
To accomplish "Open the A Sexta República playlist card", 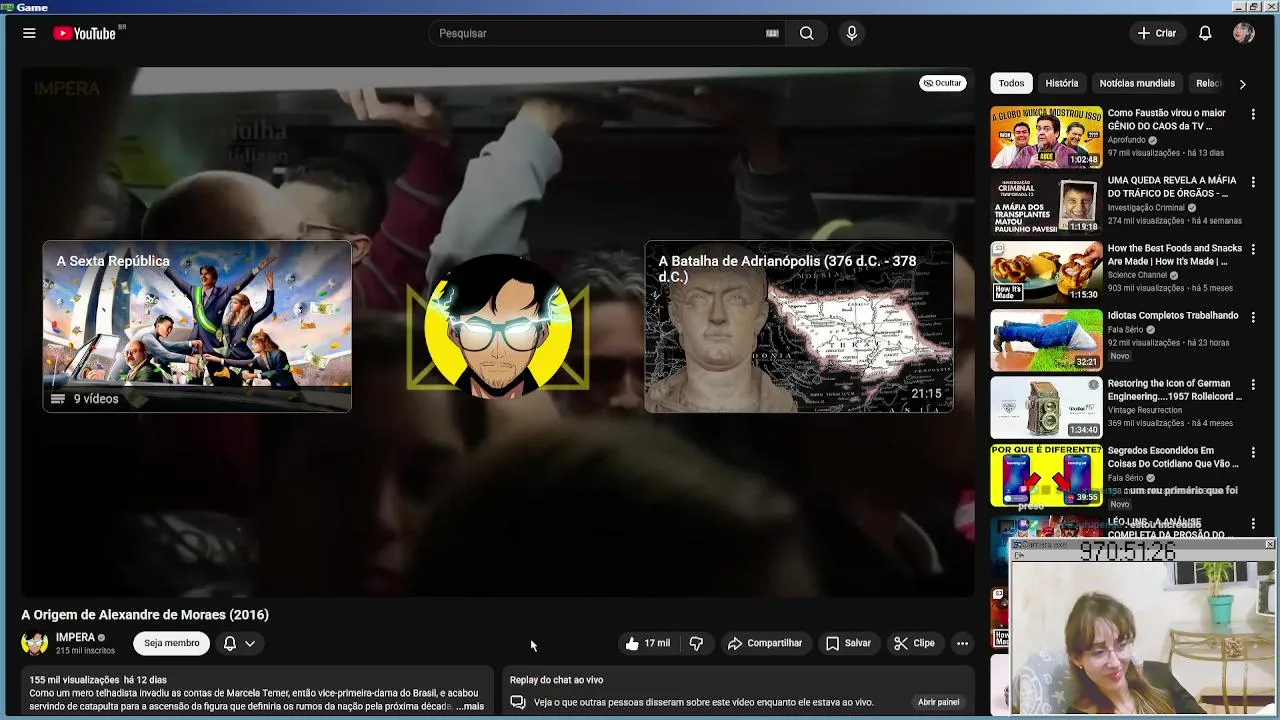I will pyautogui.click(x=197, y=326).
